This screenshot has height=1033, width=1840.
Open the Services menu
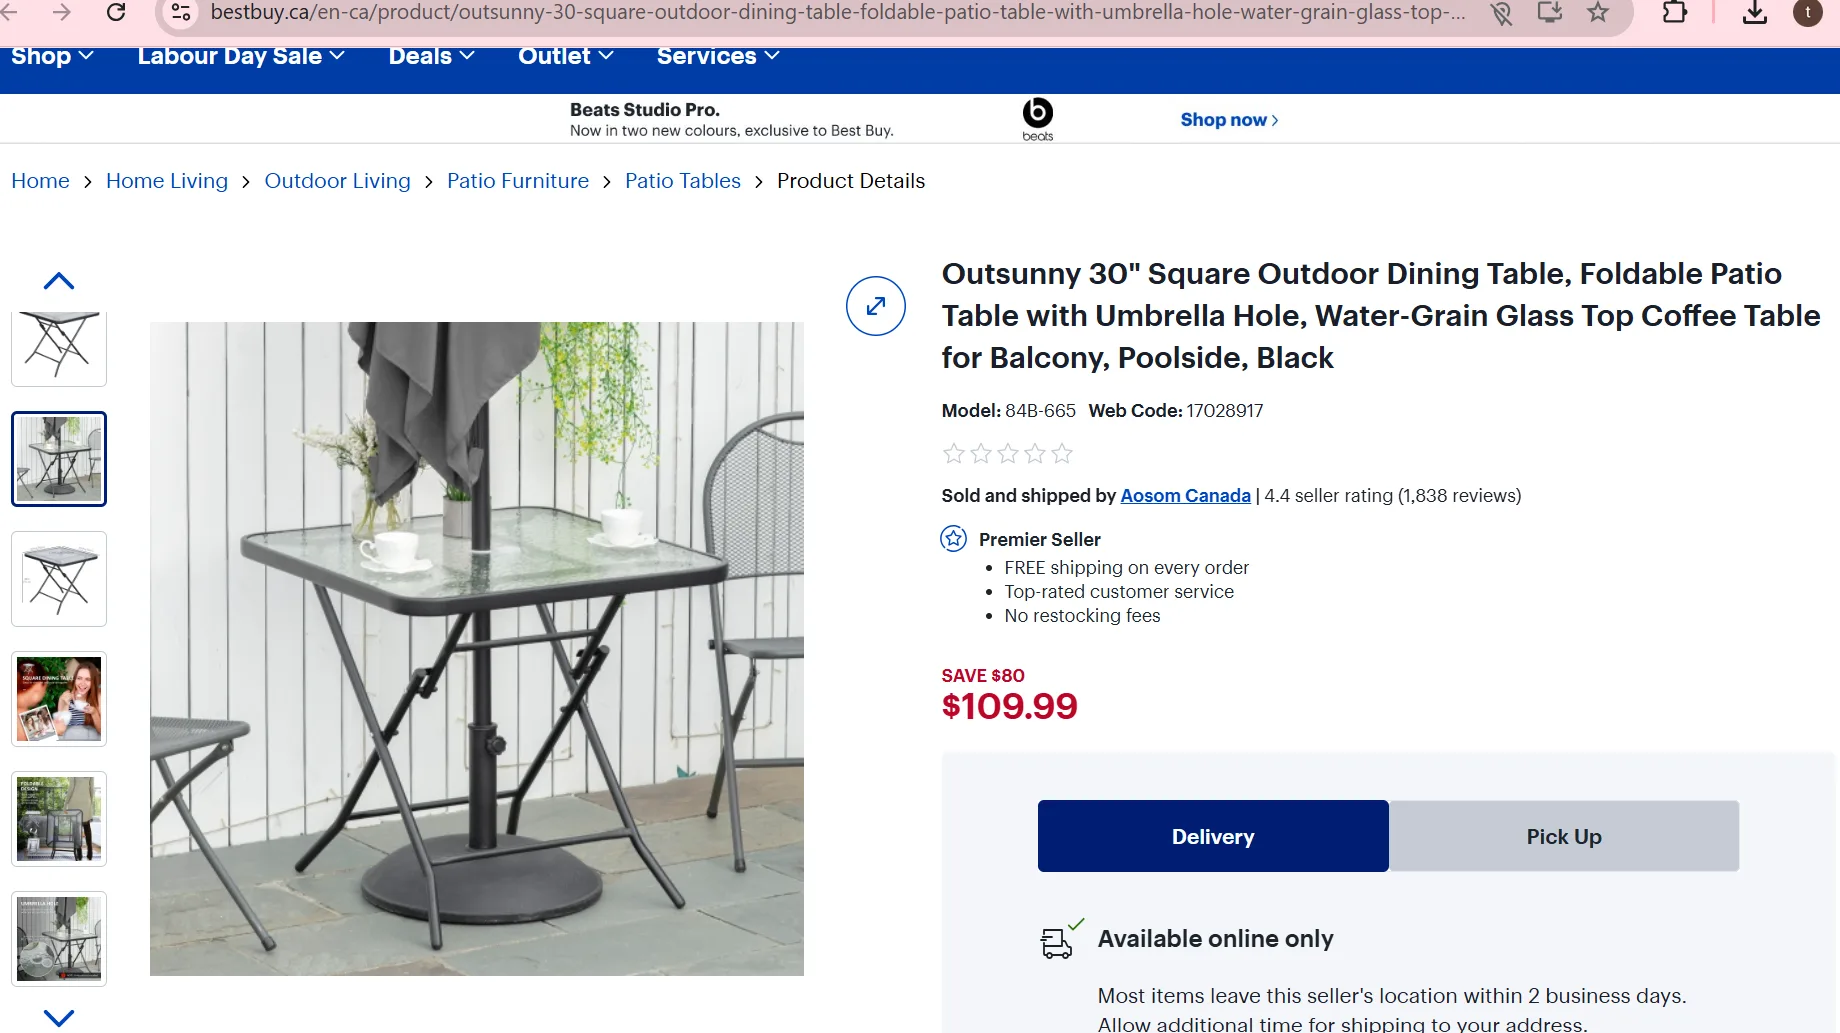(x=718, y=56)
